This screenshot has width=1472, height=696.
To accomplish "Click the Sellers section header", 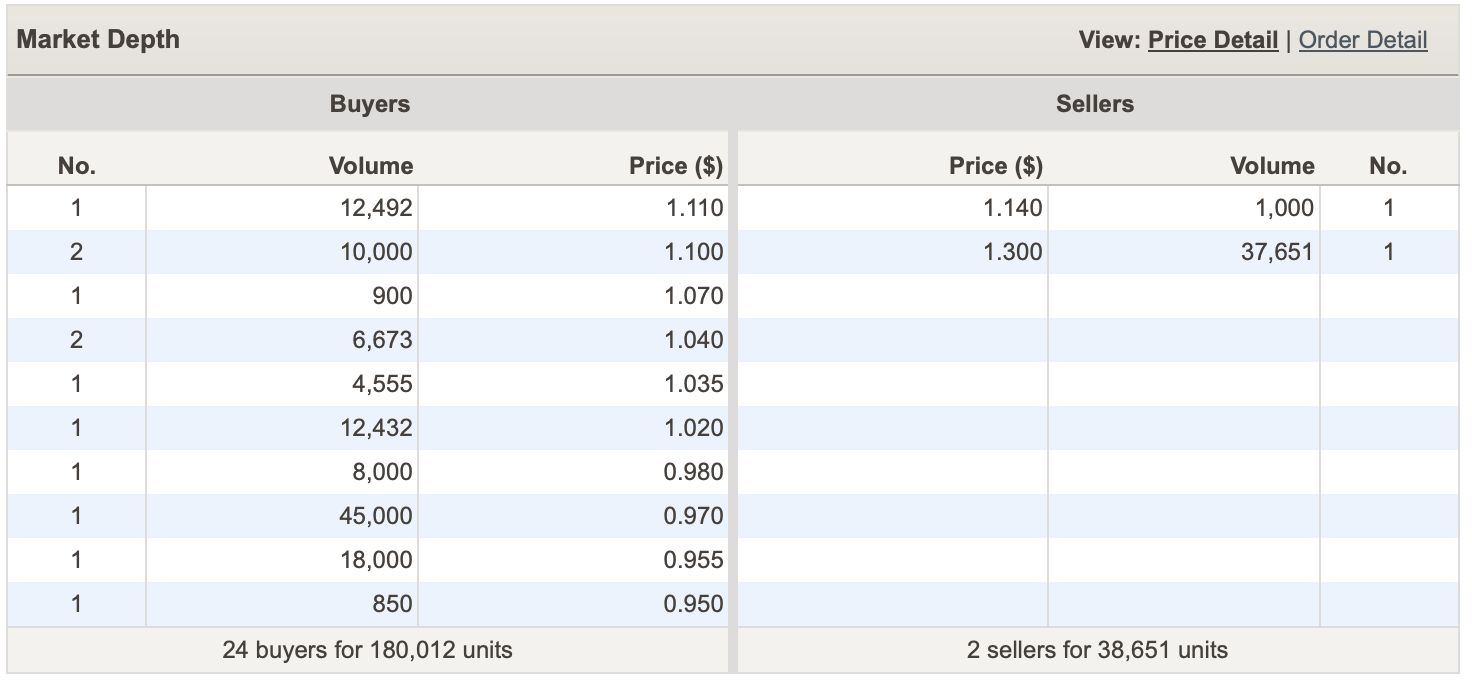I will pos(1094,104).
